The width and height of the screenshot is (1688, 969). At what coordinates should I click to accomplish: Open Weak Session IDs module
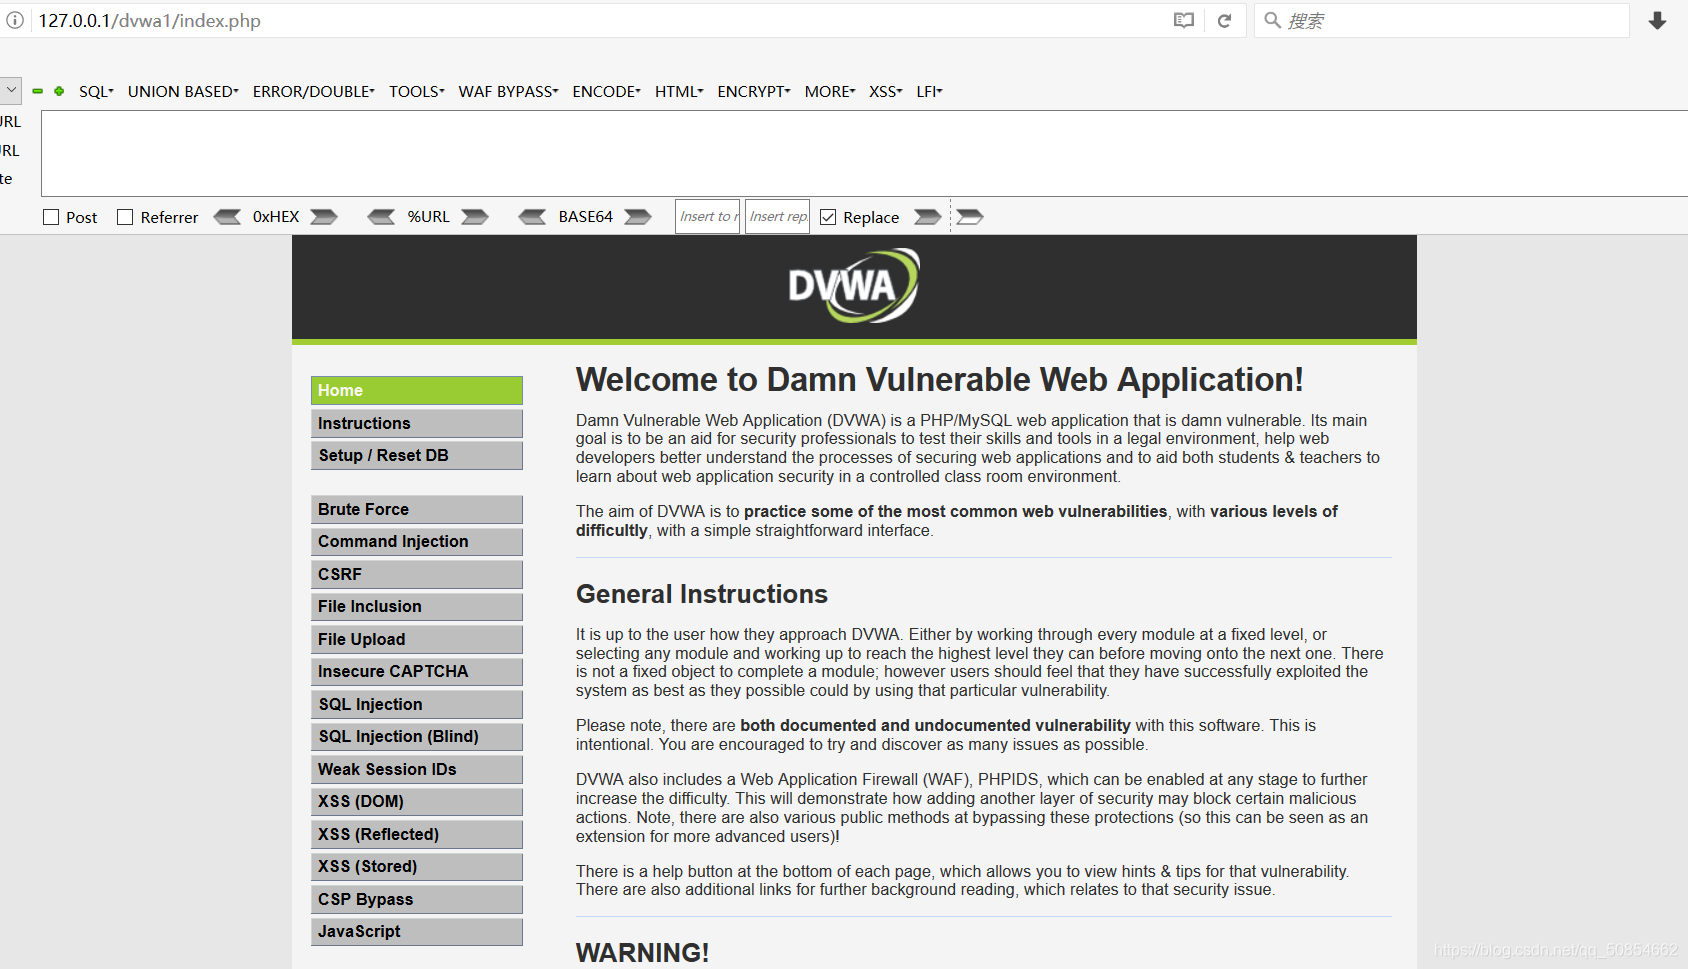pos(417,769)
